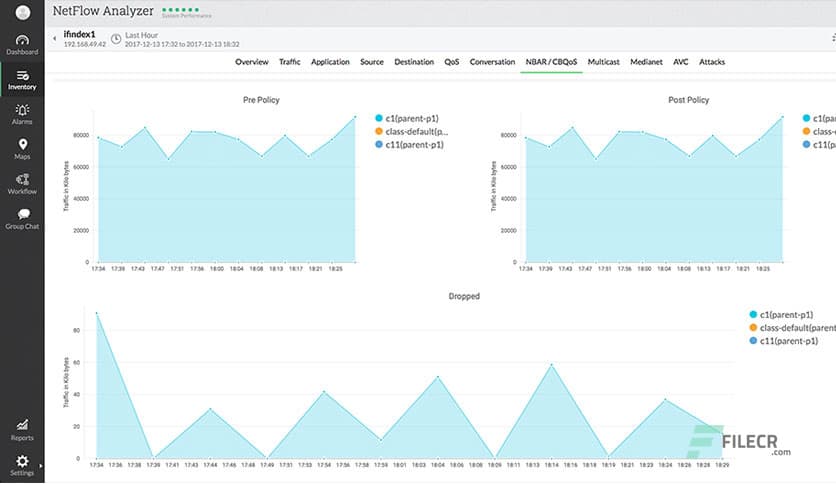Switch to the Destination tab
The image size is (836, 484).
(414, 62)
